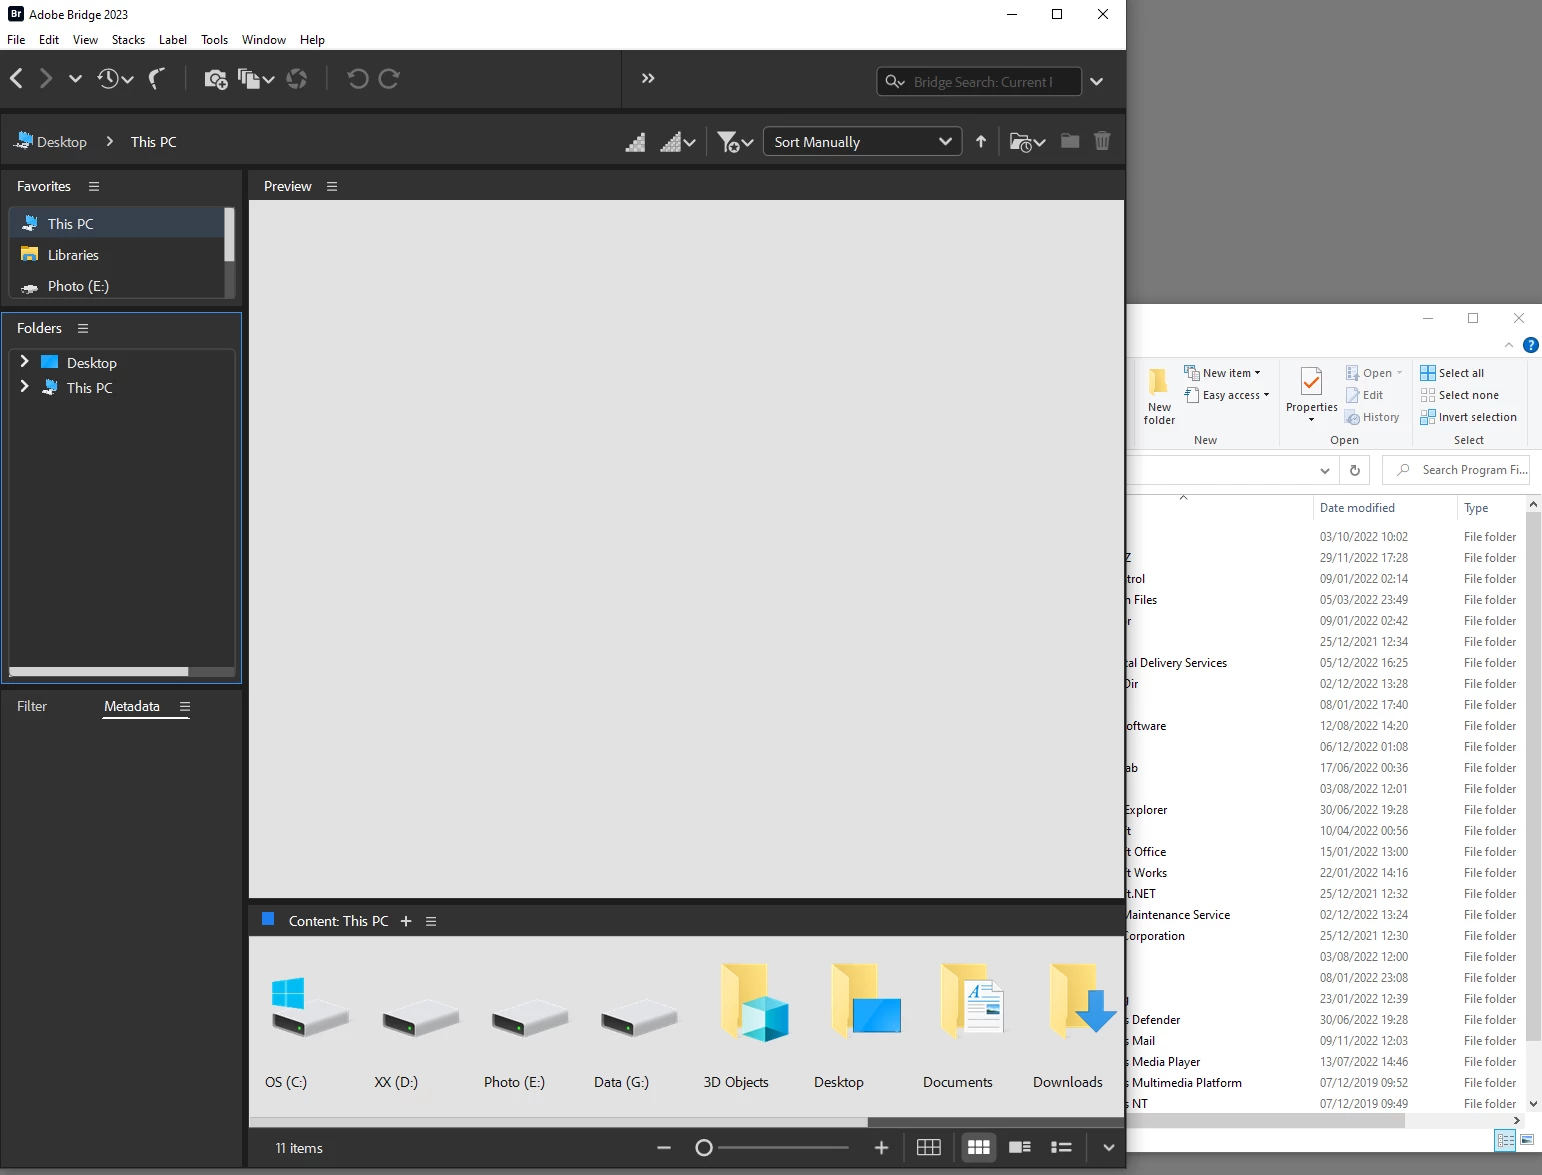Click the thumbnail size slider handle
Screen dimensions: 1542x1175
[704, 1148]
